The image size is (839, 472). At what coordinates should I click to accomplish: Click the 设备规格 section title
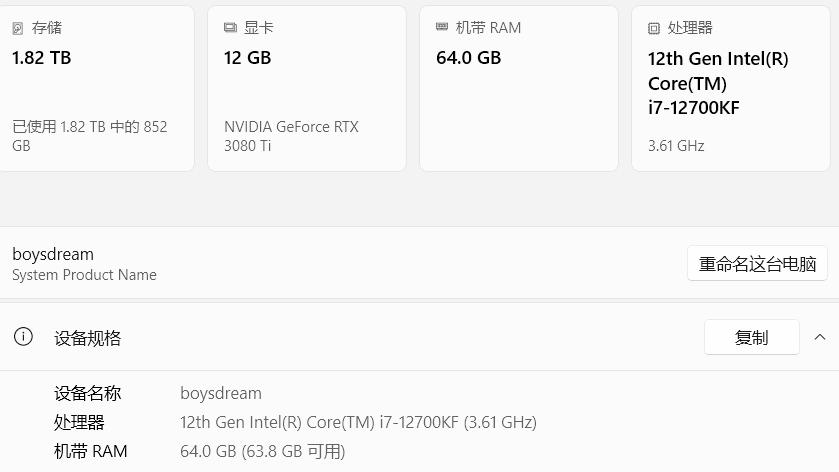point(88,338)
